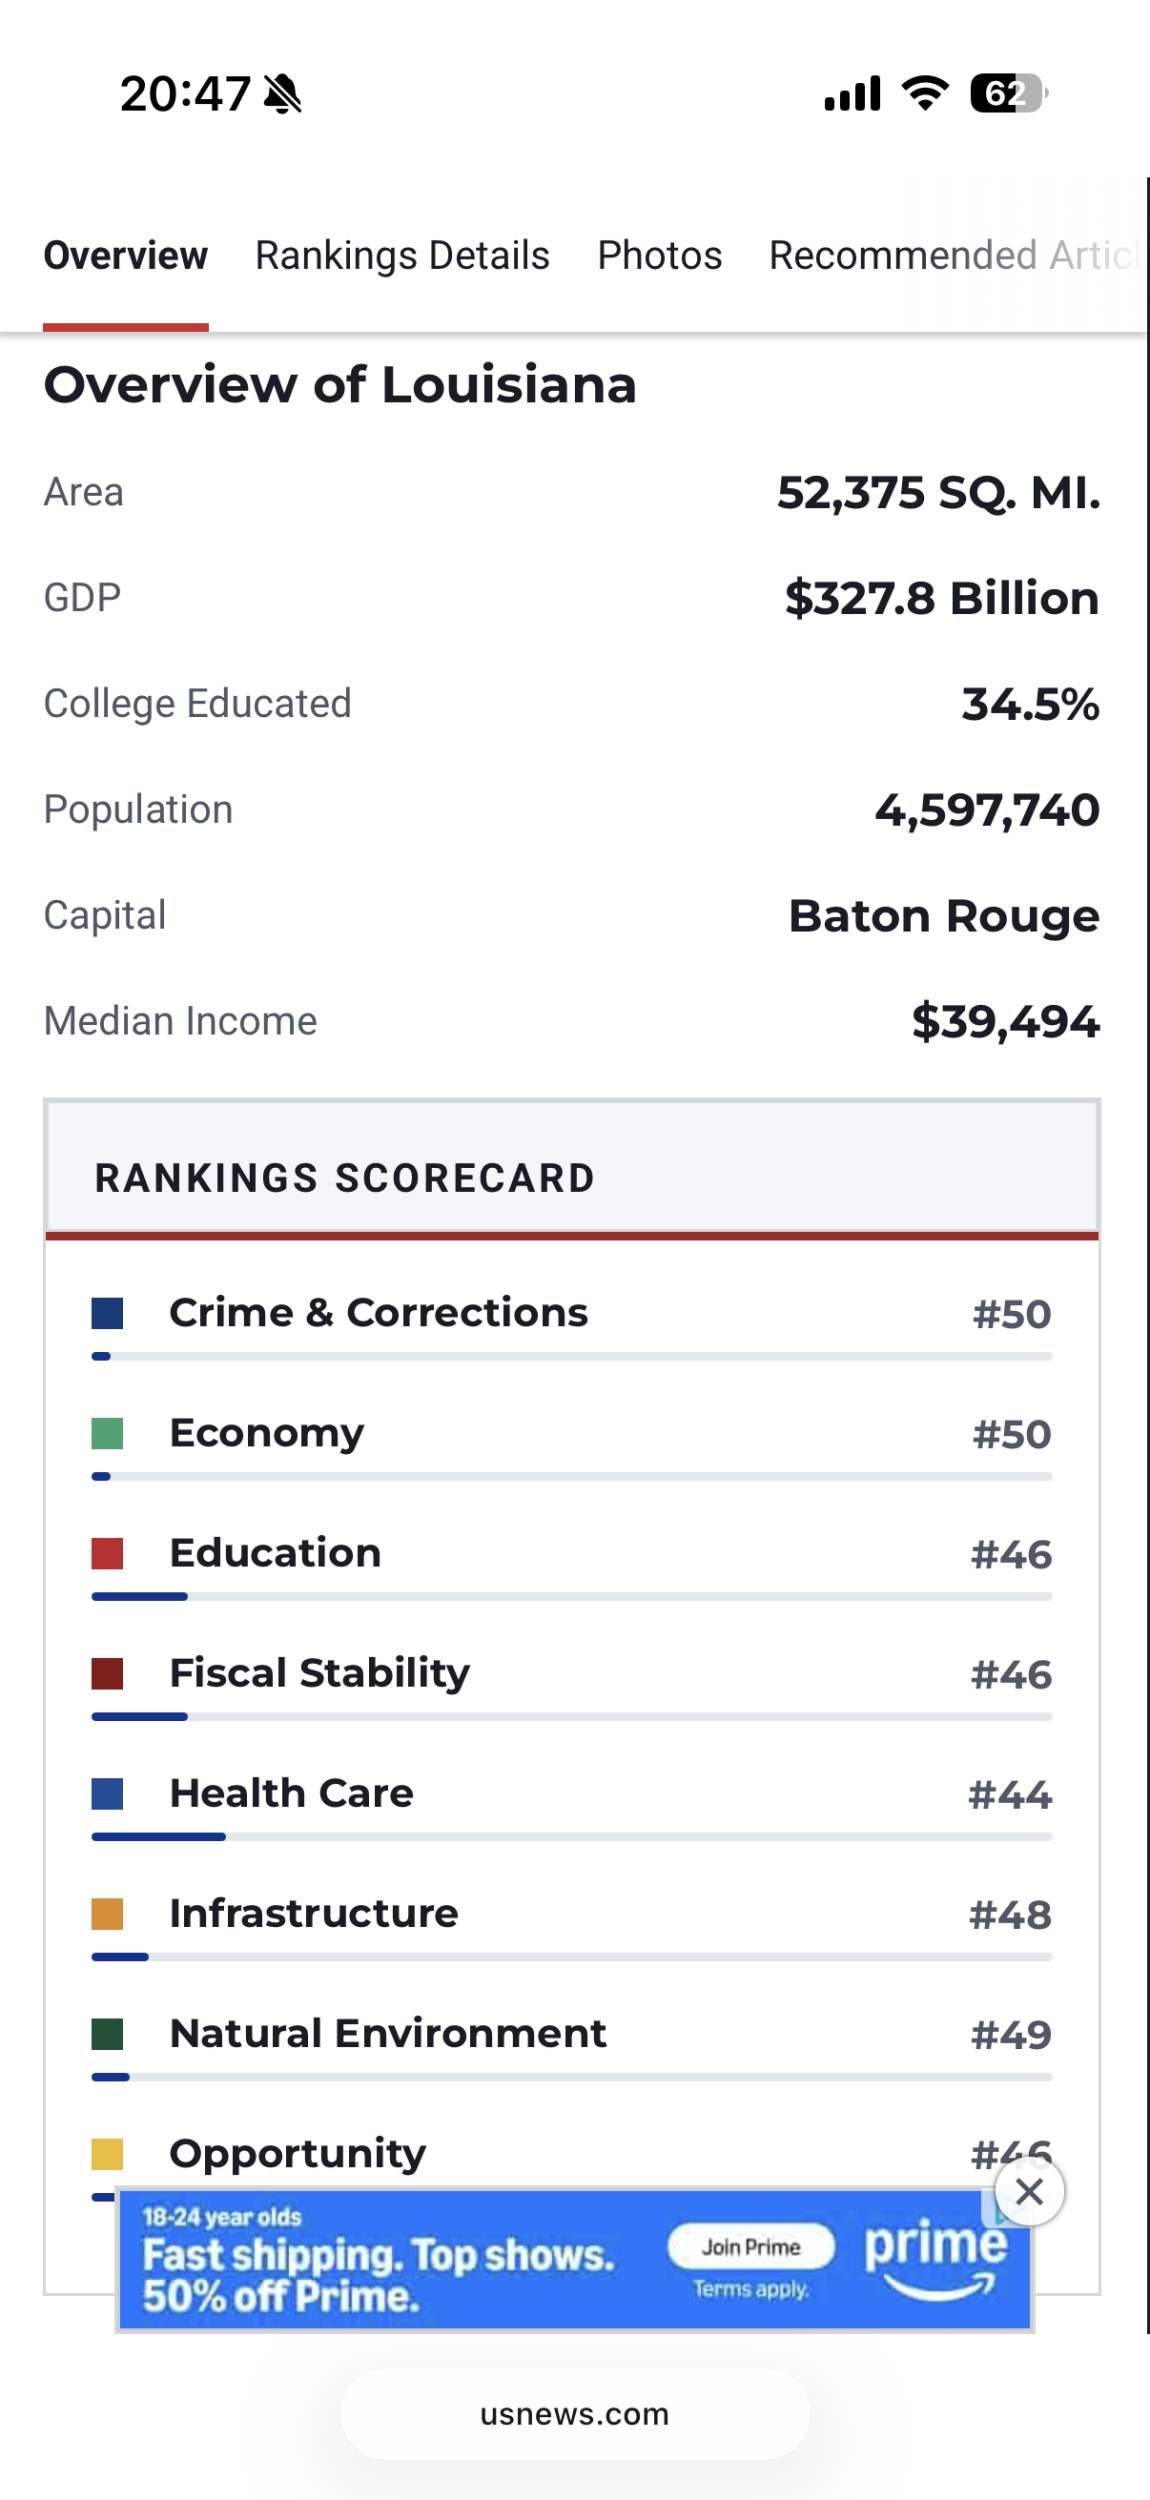Tap the Wi-Fi status icon

pos(925,93)
